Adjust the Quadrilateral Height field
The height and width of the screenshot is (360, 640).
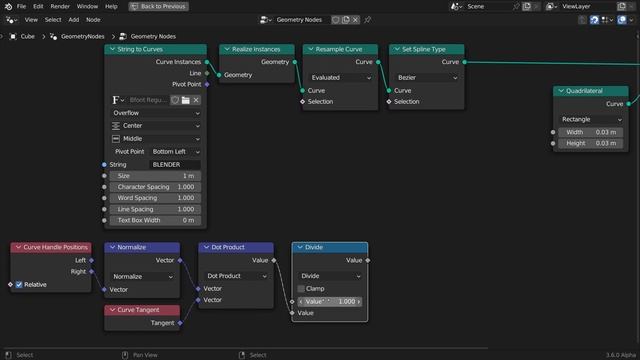click(x=591, y=143)
